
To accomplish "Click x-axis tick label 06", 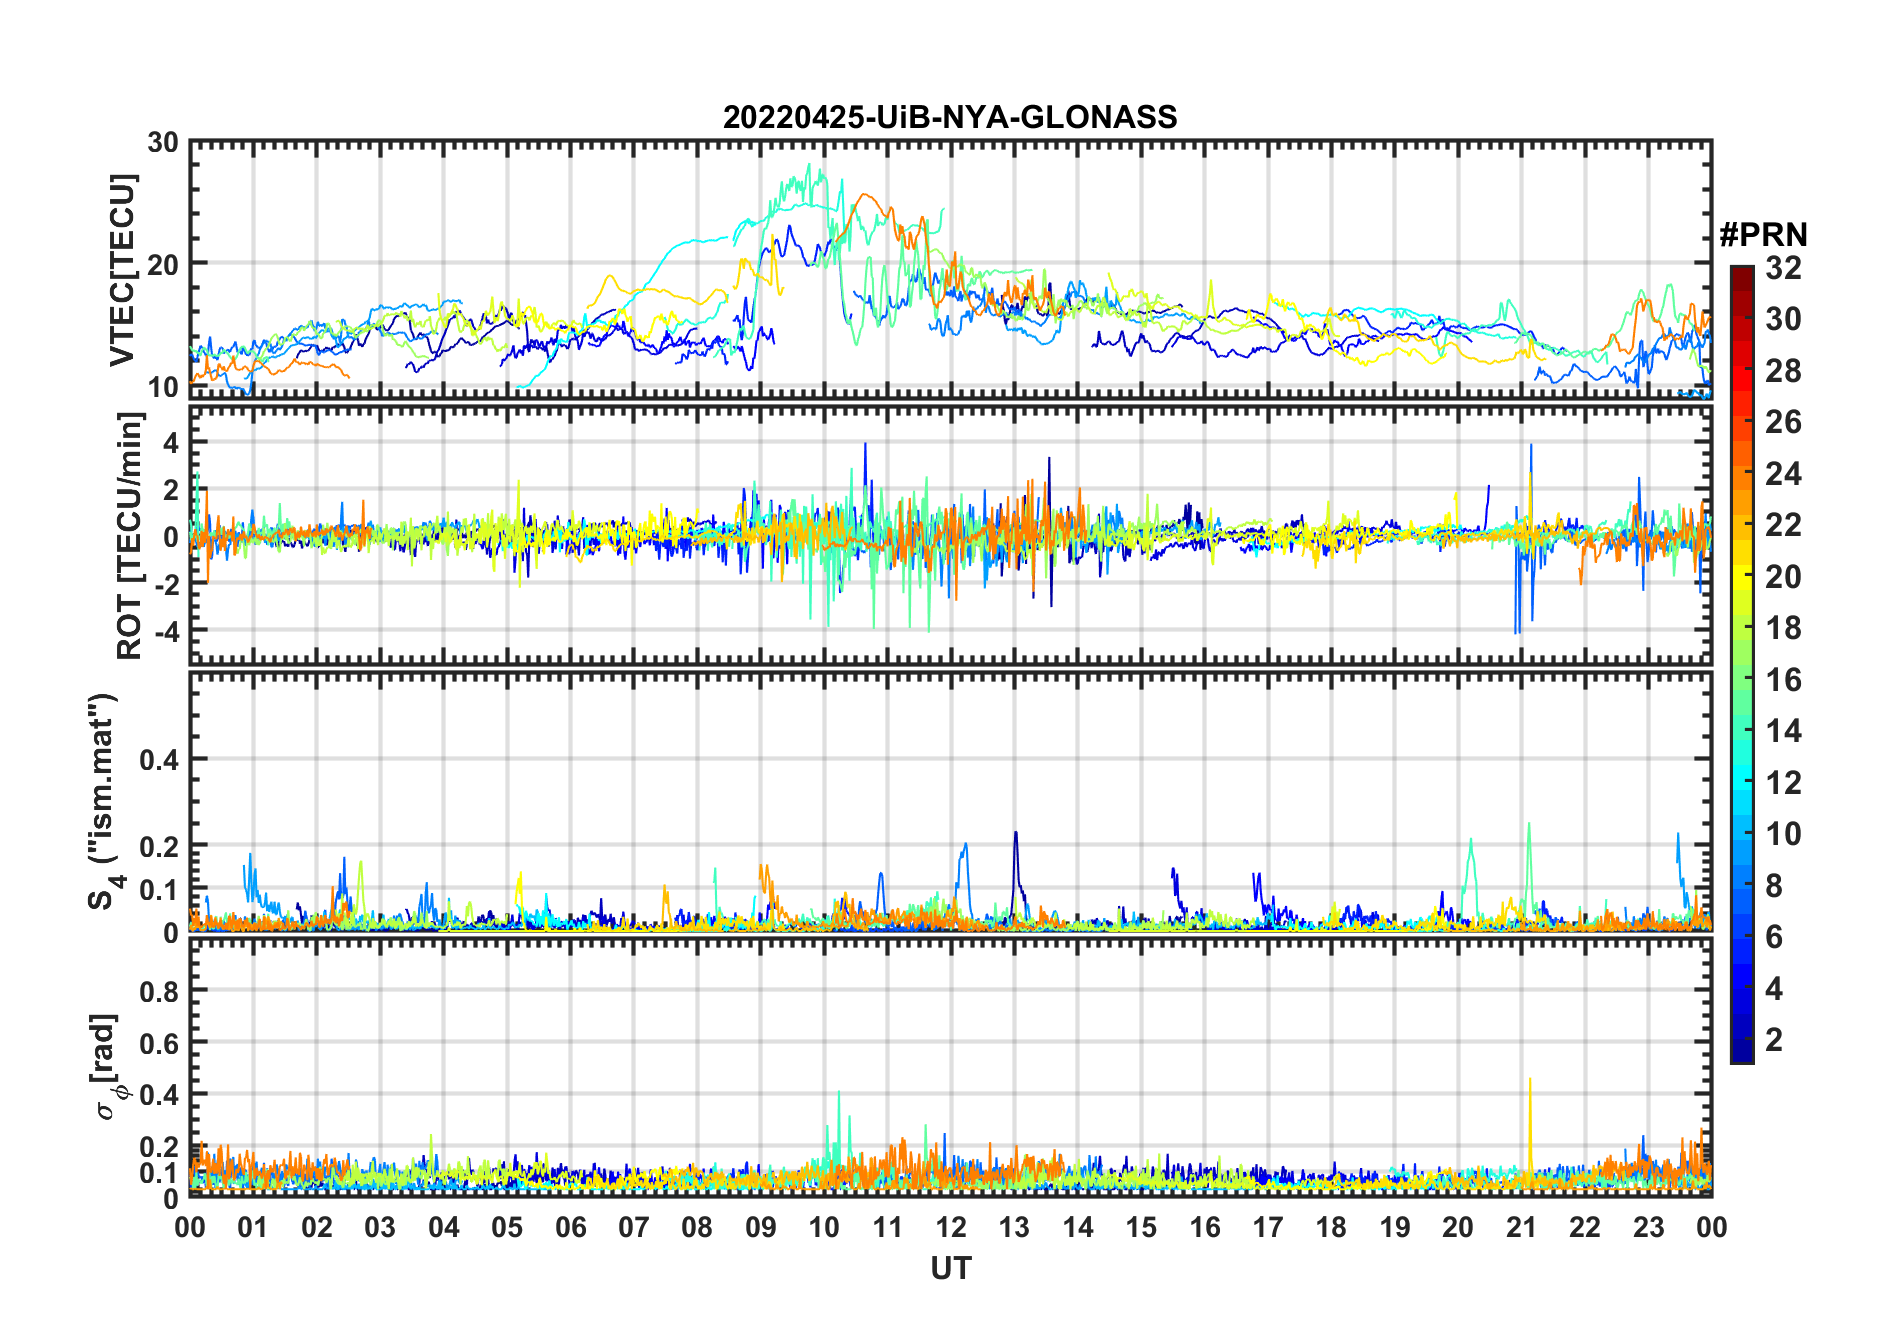I will tap(570, 1227).
